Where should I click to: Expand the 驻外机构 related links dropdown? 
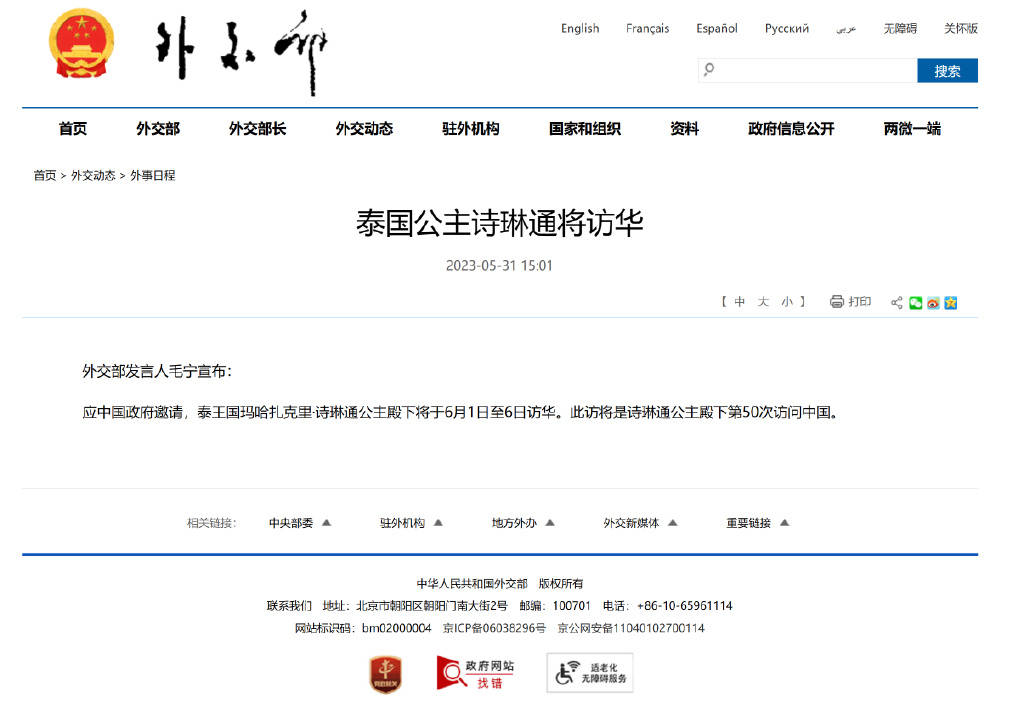click(x=411, y=523)
